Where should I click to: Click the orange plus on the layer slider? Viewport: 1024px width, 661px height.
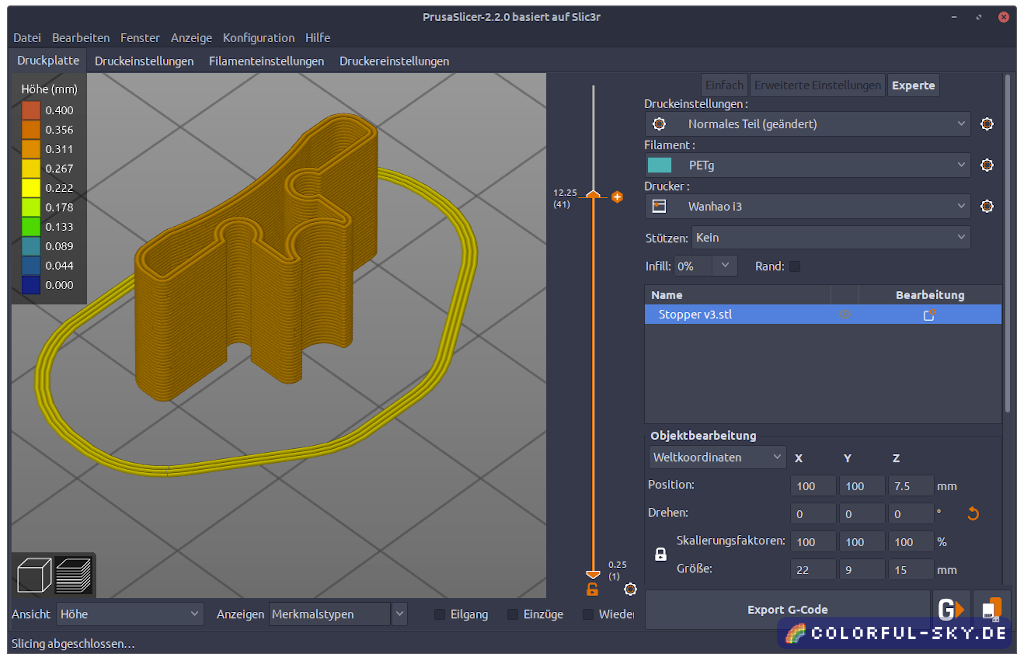(617, 197)
